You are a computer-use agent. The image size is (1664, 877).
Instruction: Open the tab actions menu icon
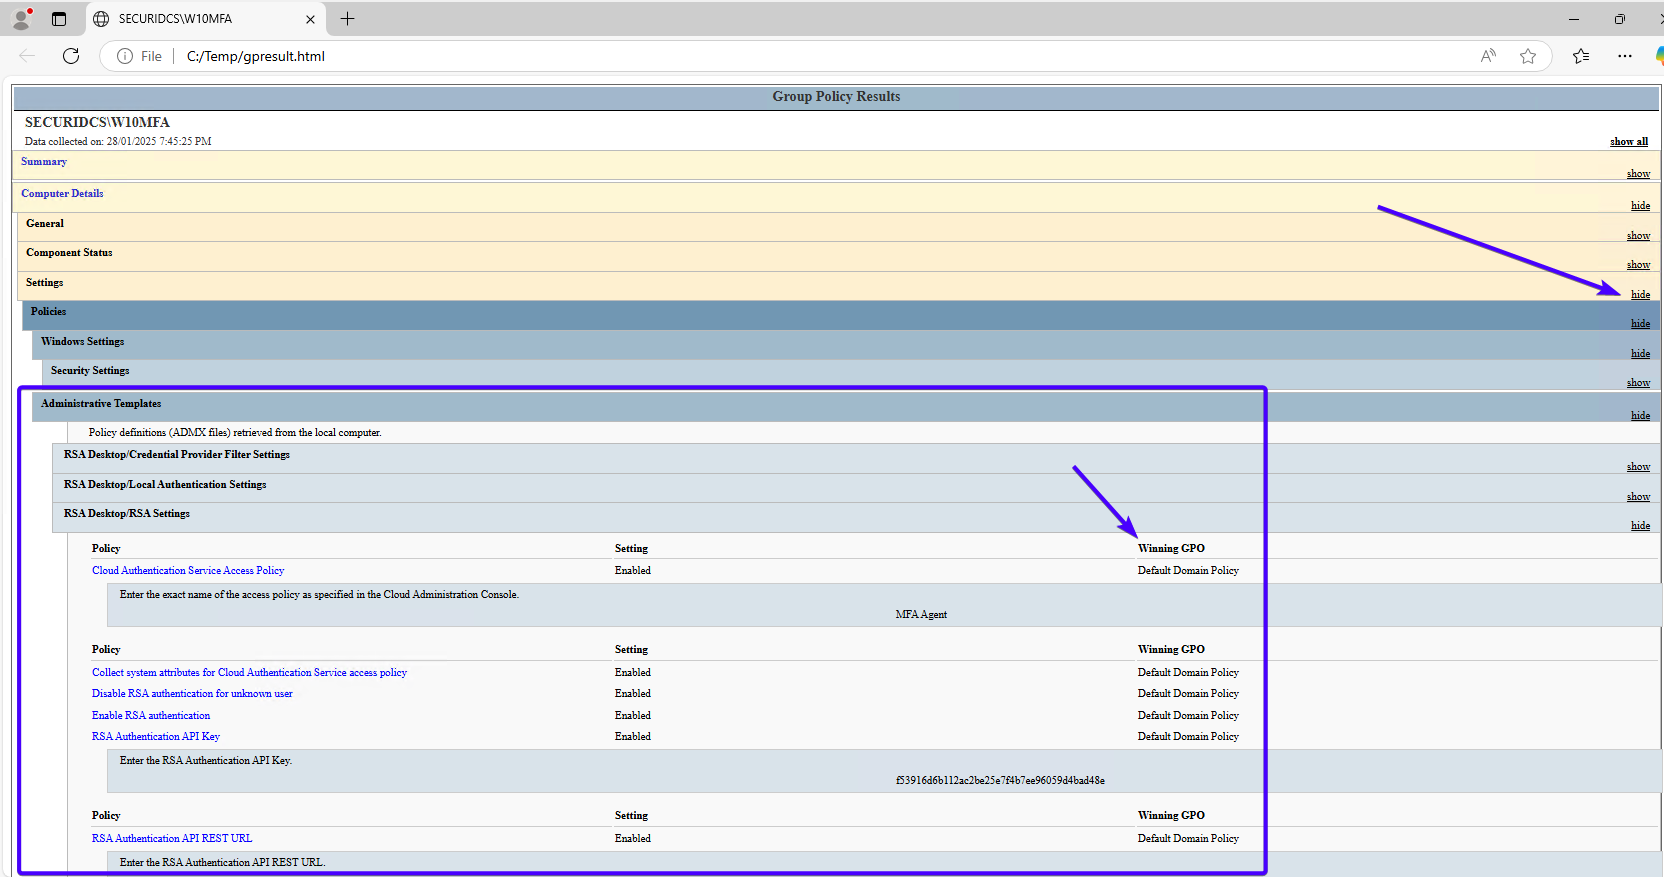pyautogui.click(x=59, y=19)
